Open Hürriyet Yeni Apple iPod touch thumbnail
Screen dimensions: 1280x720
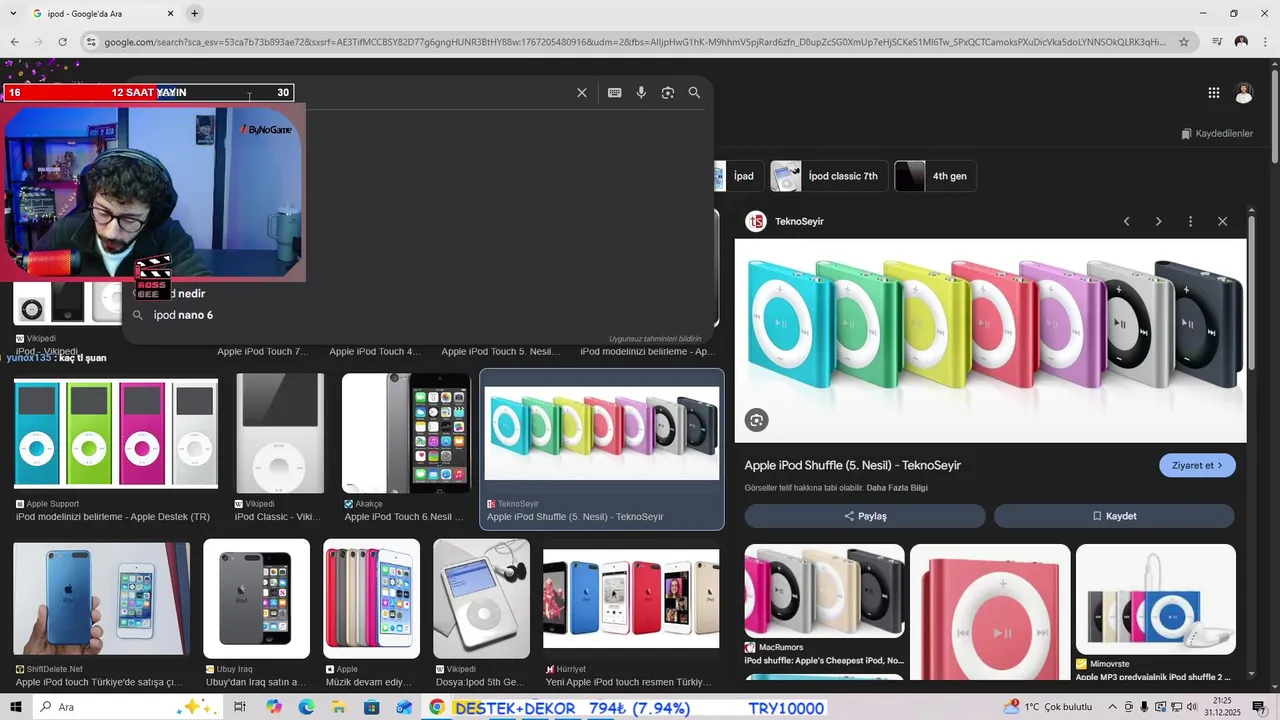631,599
